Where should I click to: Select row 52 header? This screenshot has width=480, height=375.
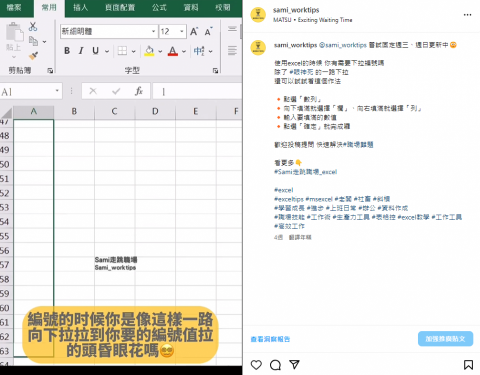pyautogui.click(x=6, y=193)
